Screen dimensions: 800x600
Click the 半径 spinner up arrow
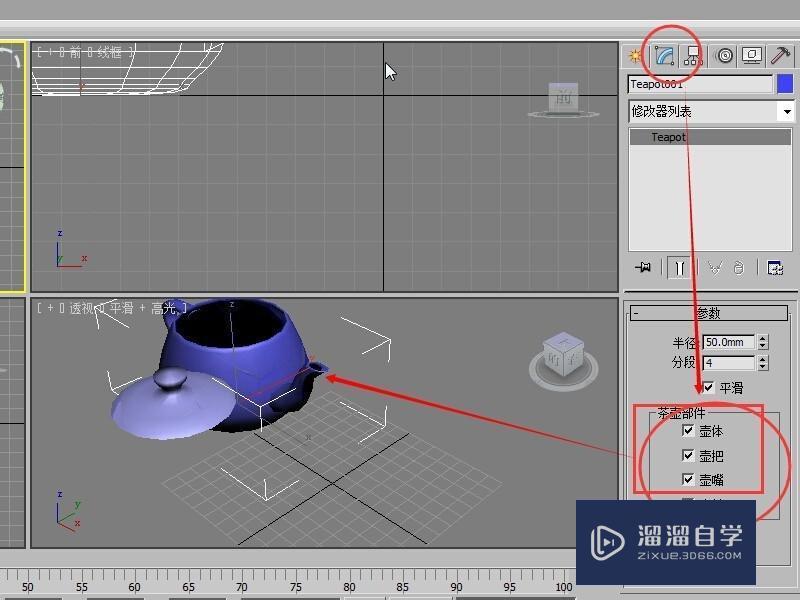pyautogui.click(x=762, y=338)
